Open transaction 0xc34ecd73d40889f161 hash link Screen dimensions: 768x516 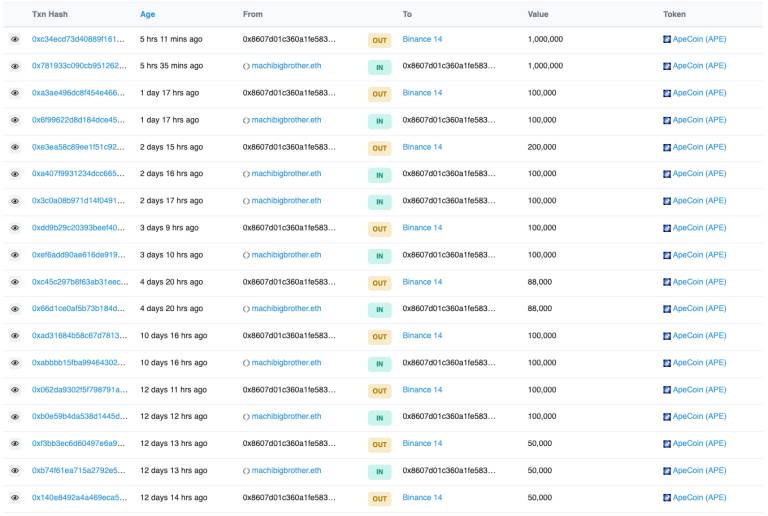pos(78,39)
